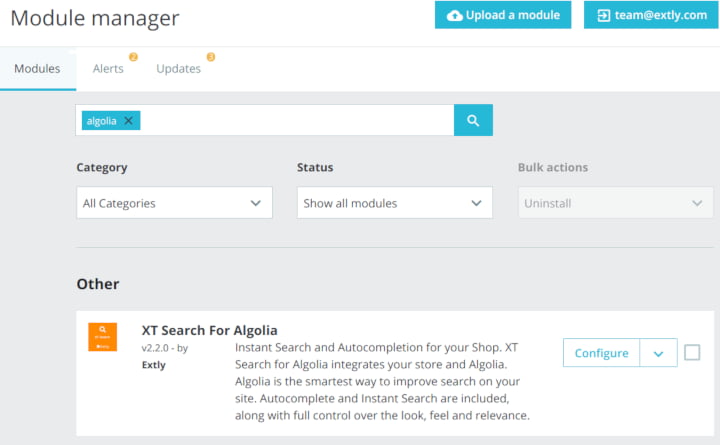The height and width of the screenshot is (445, 720).
Task: Click the sign-in arrow icon by team@extly.com
Action: click(603, 16)
